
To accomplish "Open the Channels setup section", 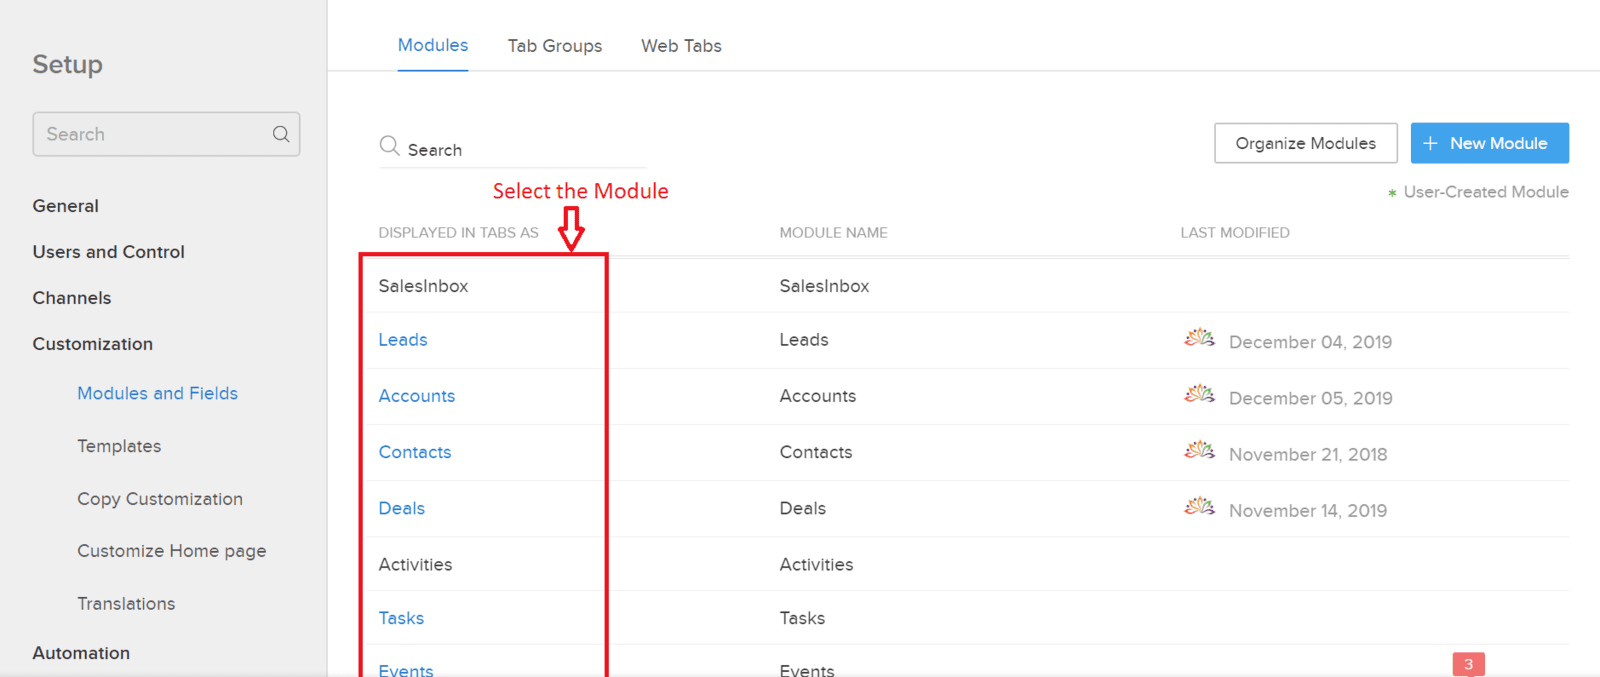I will (x=71, y=298).
